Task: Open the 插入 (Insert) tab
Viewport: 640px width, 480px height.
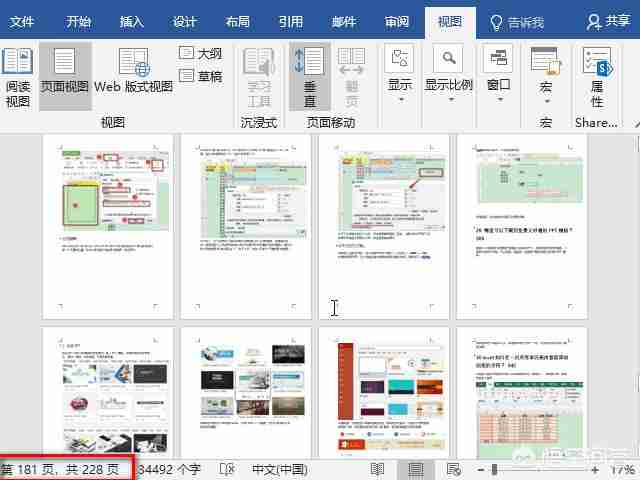Action: [131, 21]
